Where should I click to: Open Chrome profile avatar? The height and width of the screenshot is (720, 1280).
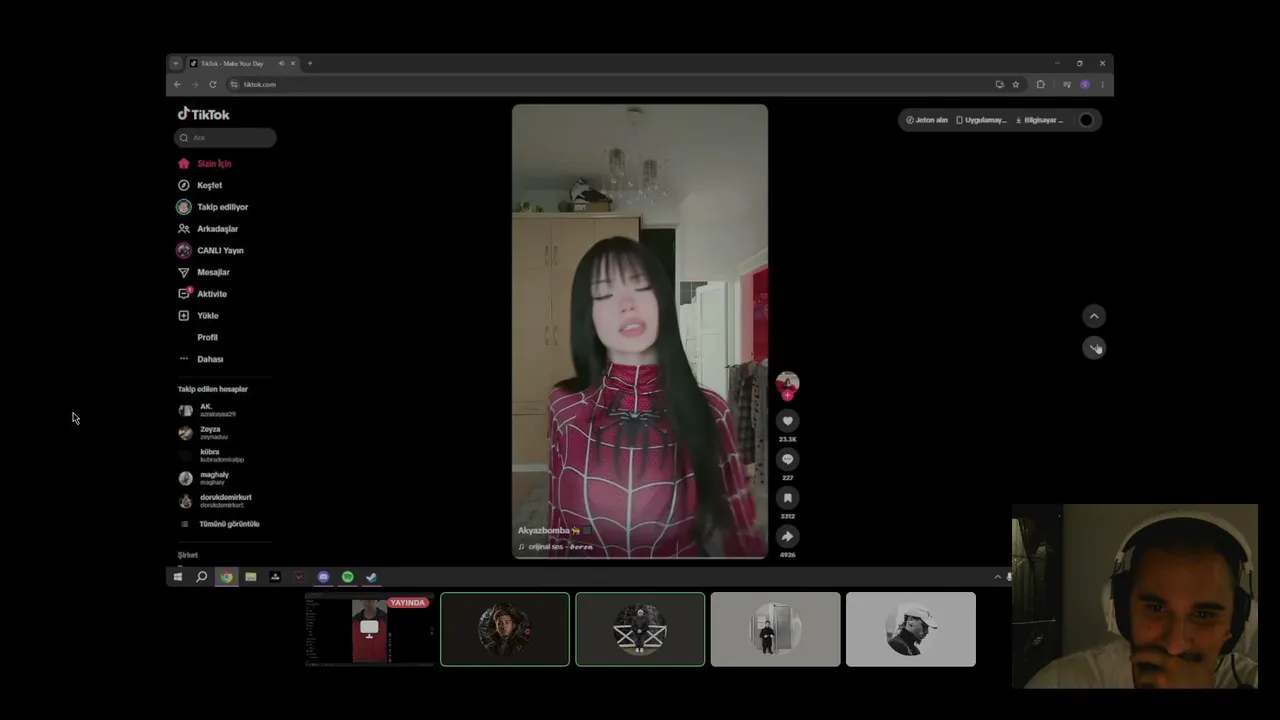[1085, 84]
